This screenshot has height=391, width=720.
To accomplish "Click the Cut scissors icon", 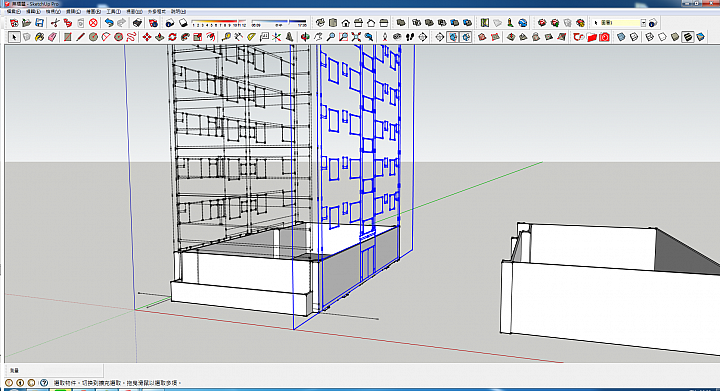I will [x=55, y=22].
